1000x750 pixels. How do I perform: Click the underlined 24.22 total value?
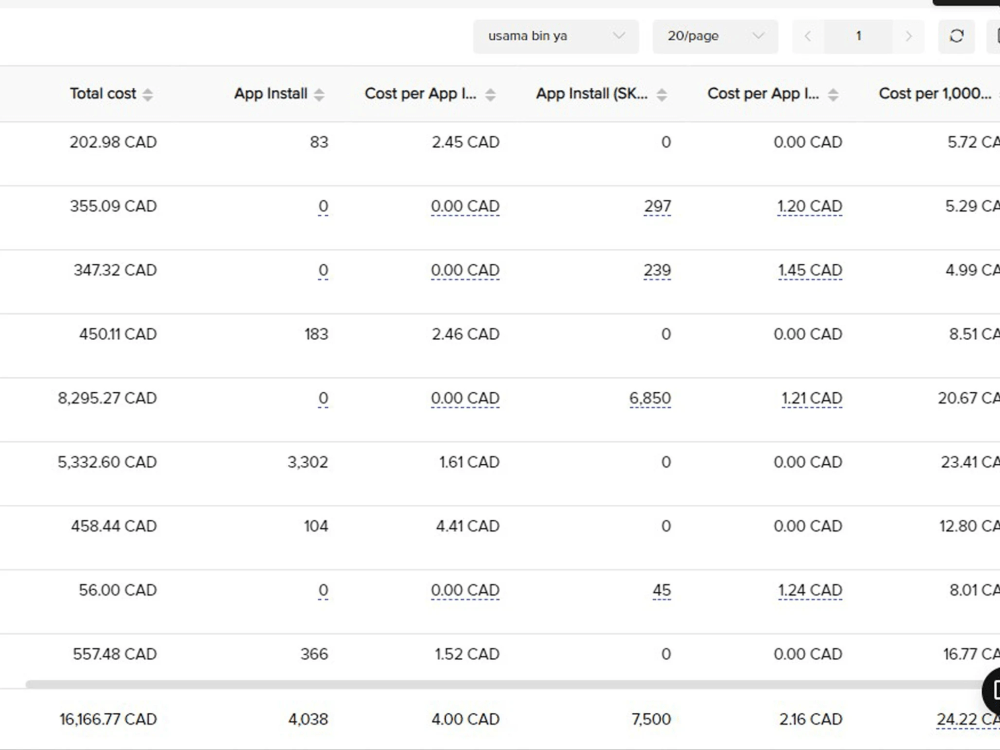point(967,719)
